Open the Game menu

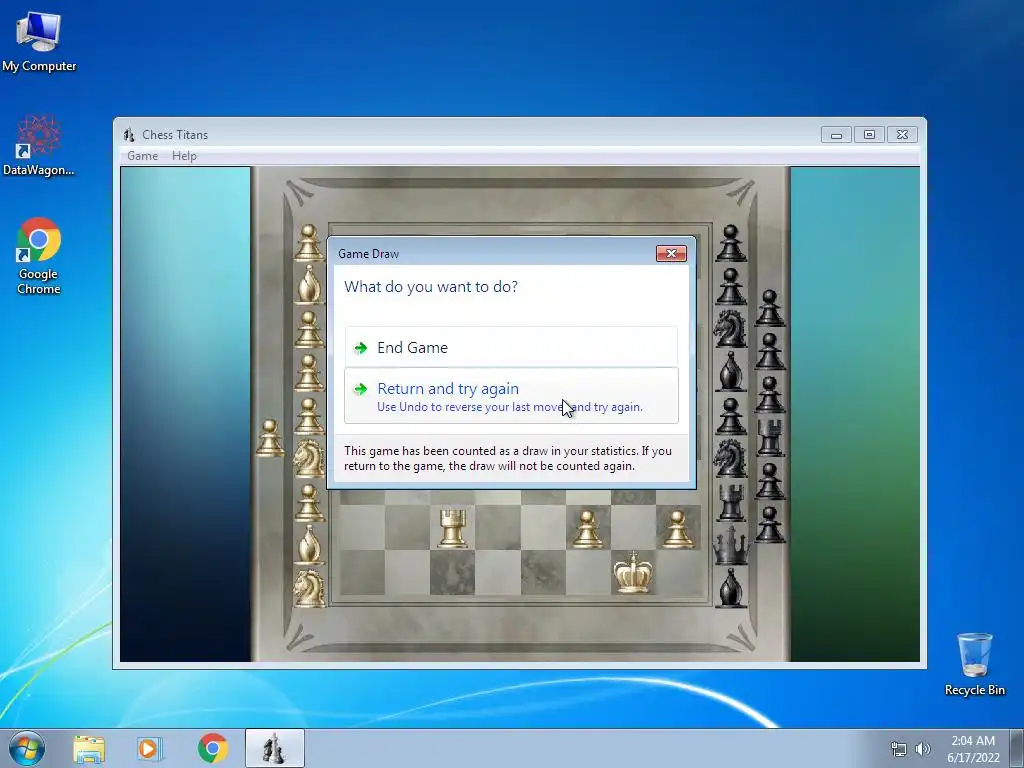tap(142, 156)
